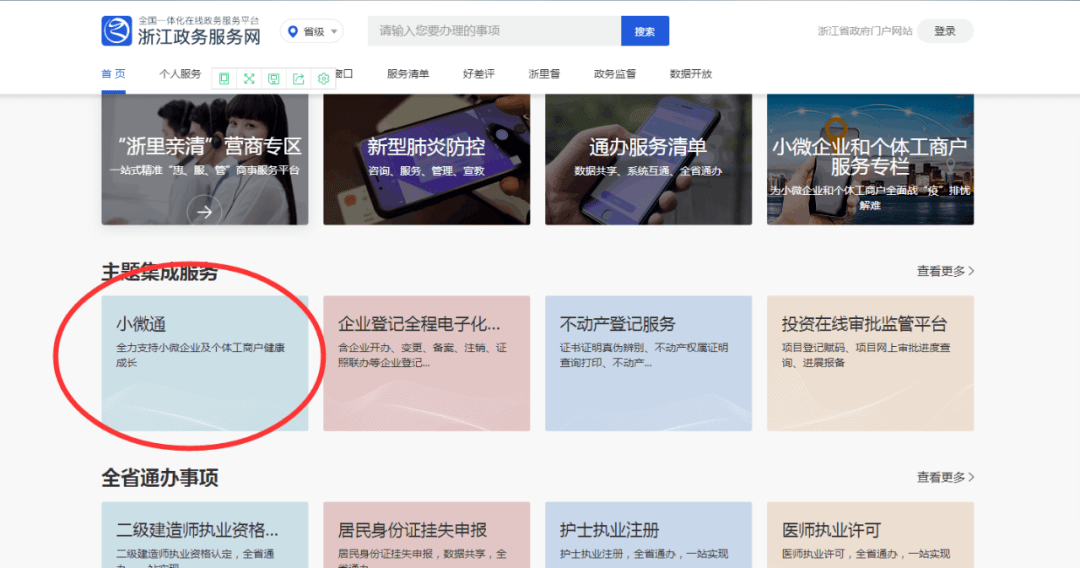1080x568 pixels.
Task: Click the 登录 button
Action: [945, 31]
